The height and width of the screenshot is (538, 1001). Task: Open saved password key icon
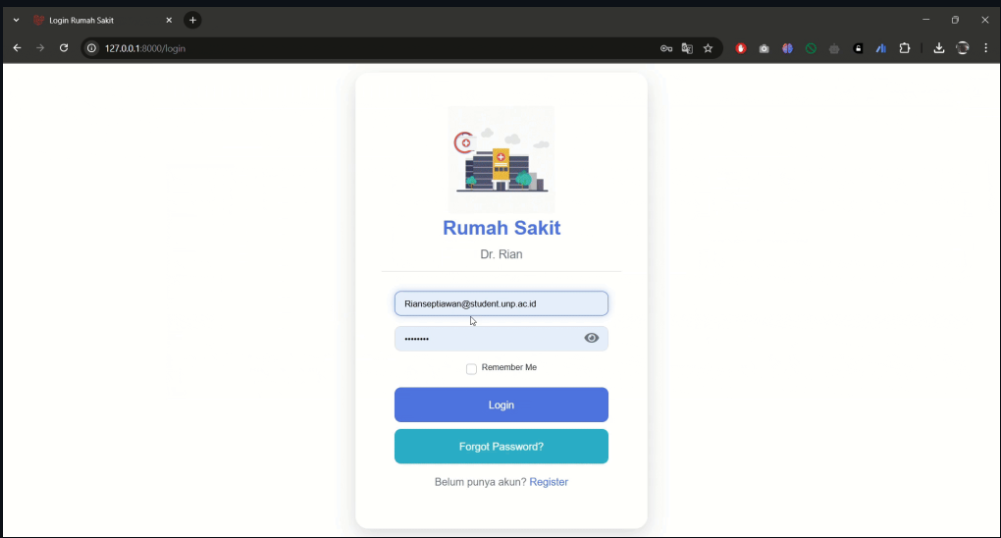(x=666, y=49)
